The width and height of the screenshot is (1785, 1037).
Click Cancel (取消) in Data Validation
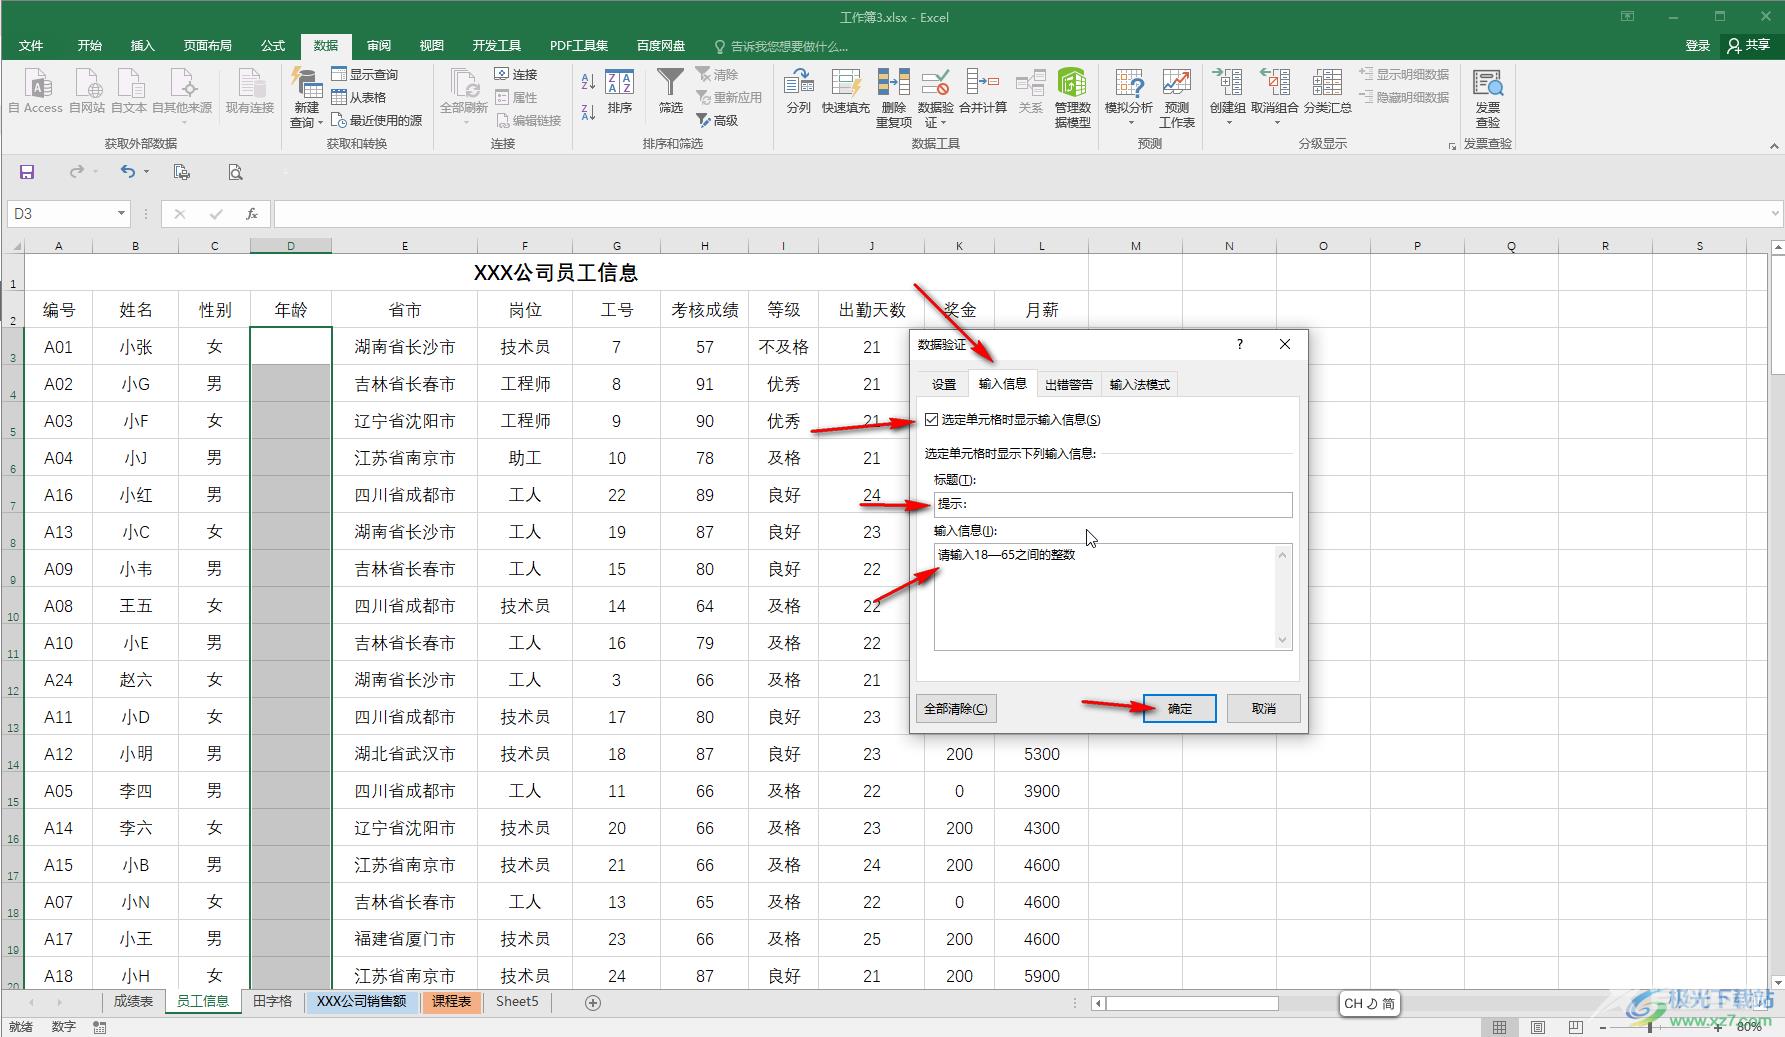pyautogui.click(x=1263, y=708)
